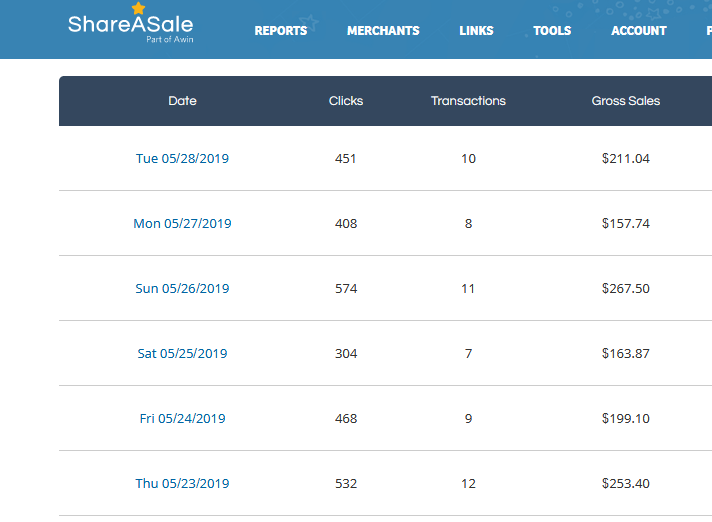The image size is (712, 522).
Task: Select the 12 transactions cell
Action: click(468, 483)
